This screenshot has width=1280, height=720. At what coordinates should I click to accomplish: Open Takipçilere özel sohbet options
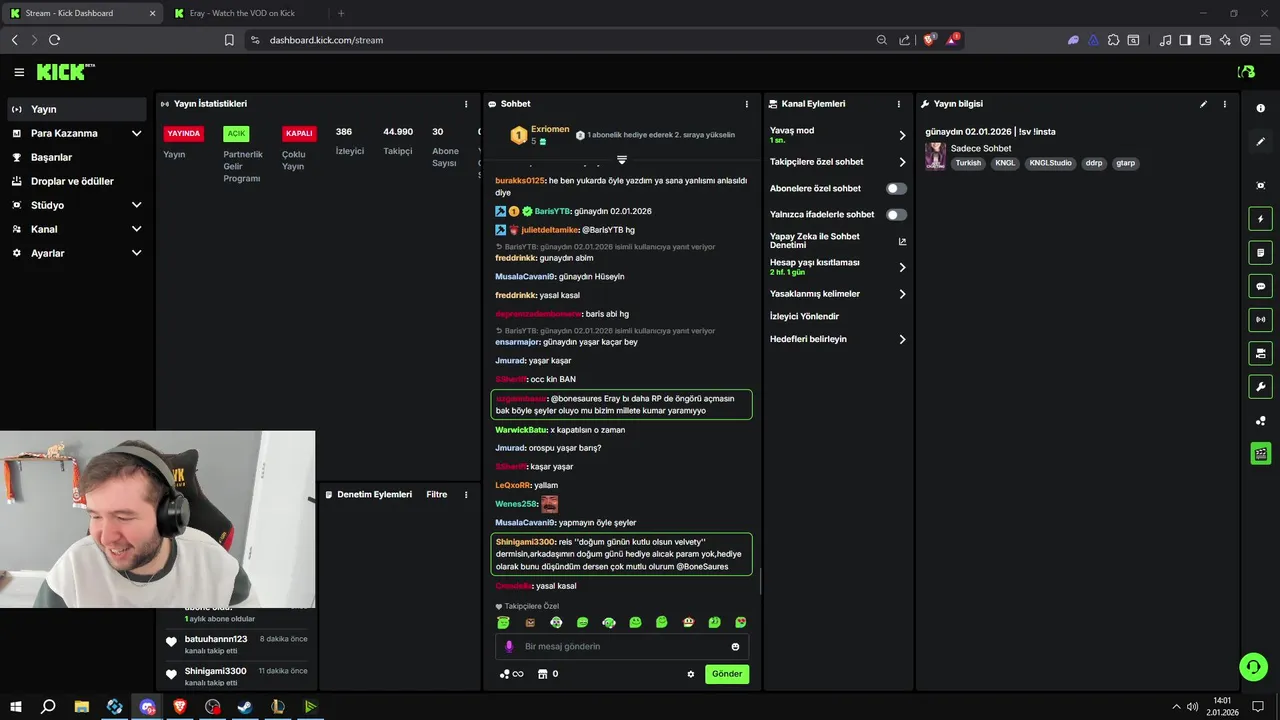click(x=838, y=162)
